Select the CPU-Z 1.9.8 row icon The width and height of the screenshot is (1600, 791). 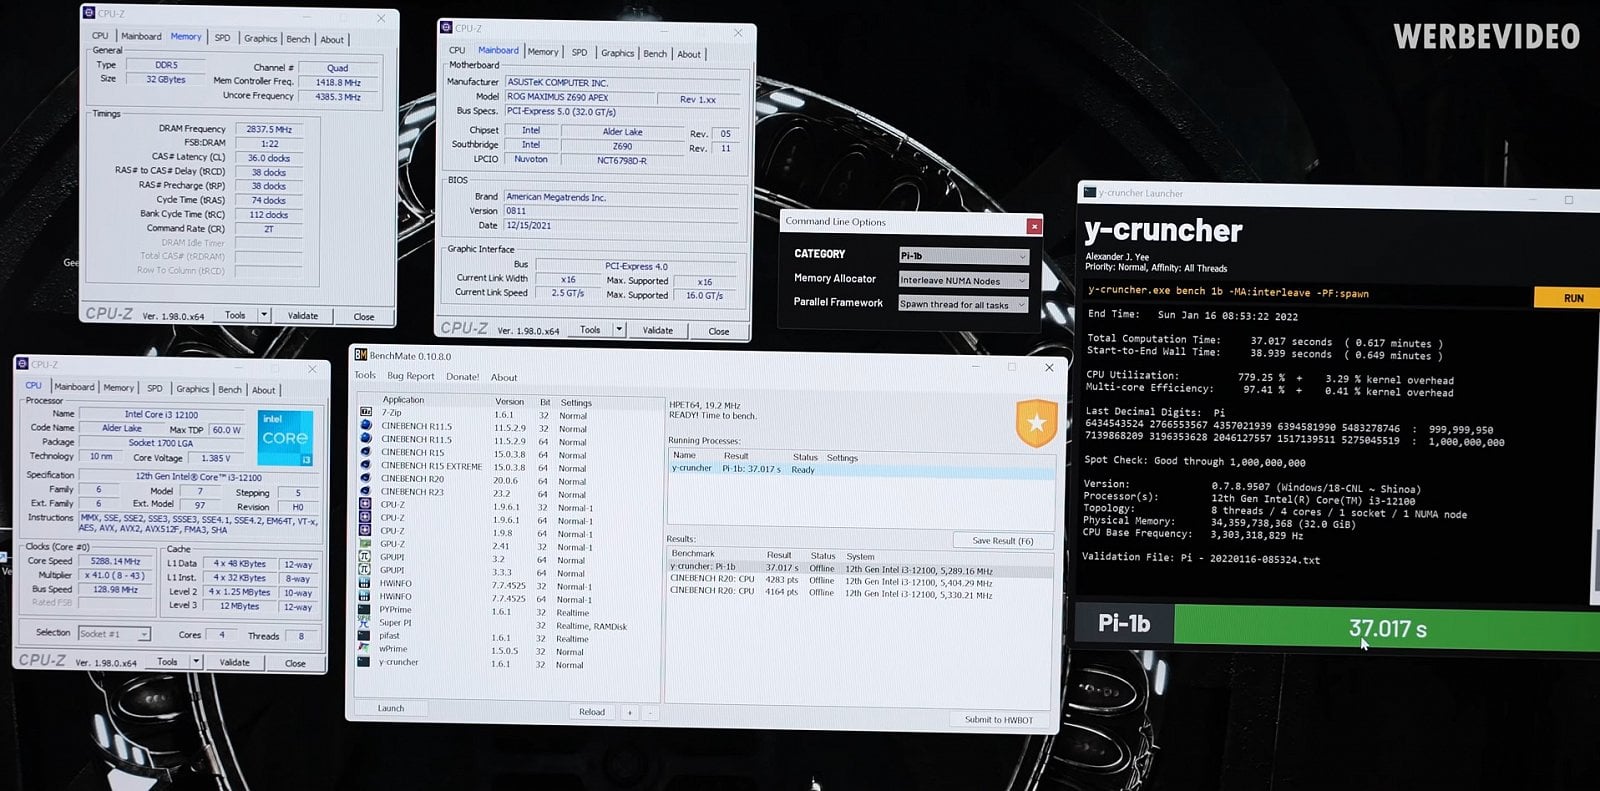[365, 530]
